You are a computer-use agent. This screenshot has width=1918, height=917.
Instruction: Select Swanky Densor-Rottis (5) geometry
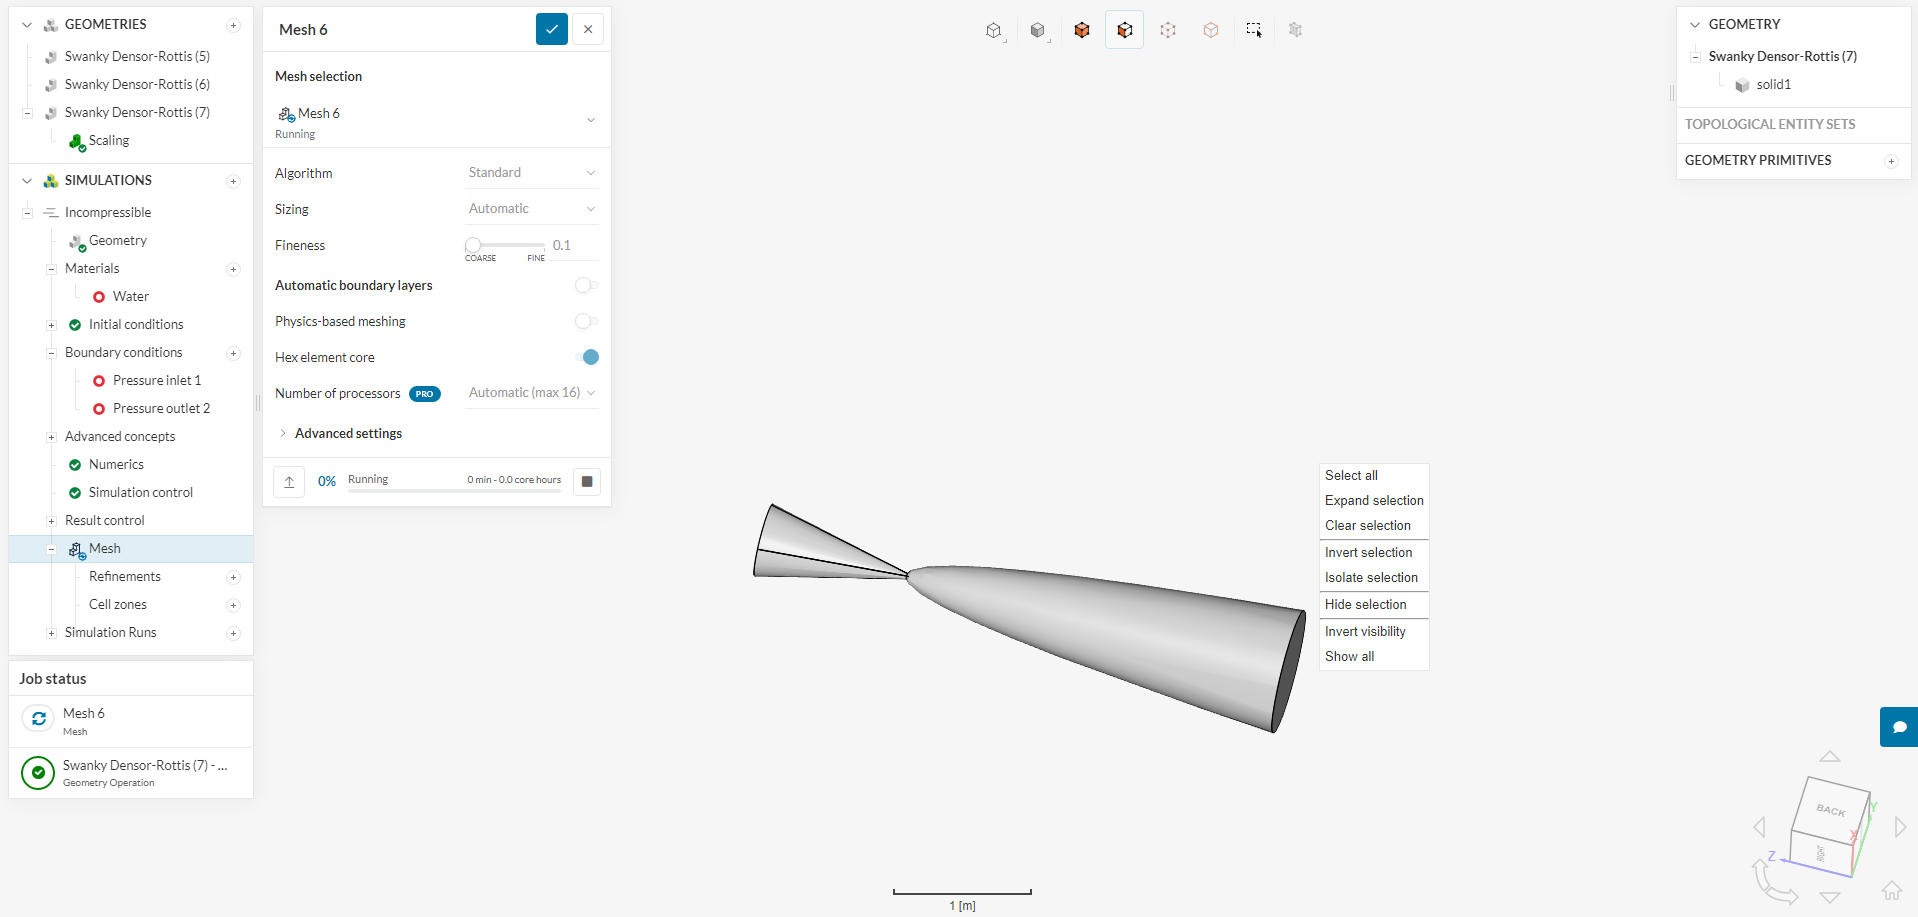point(137,57)
